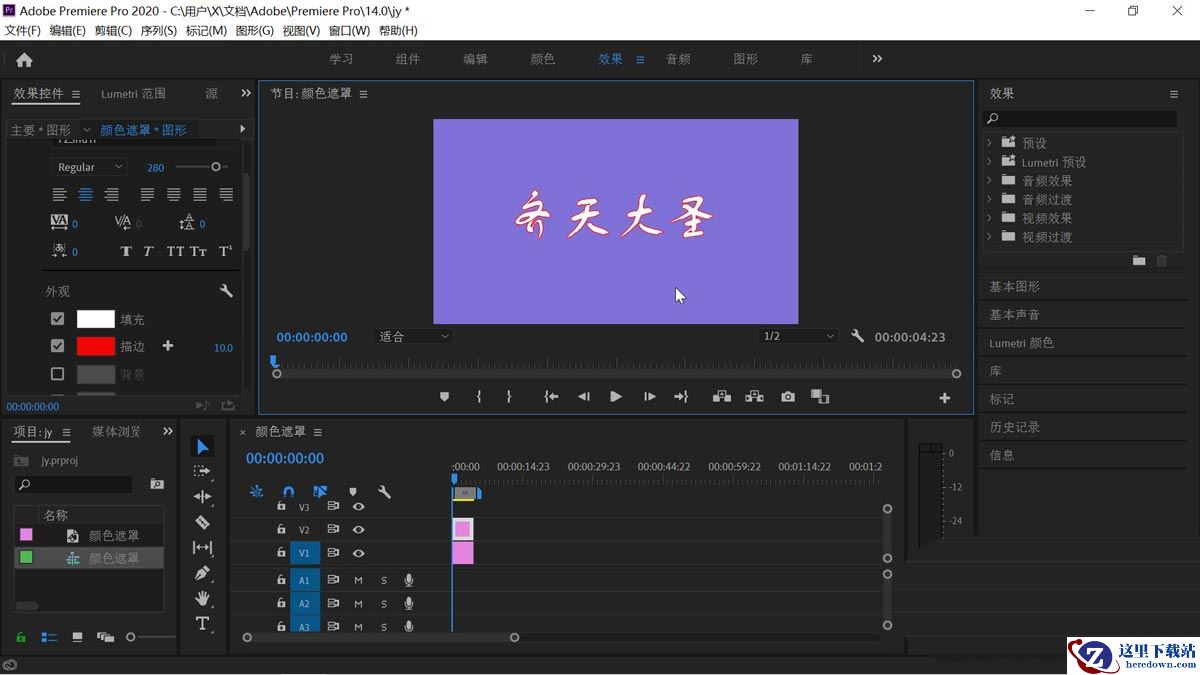
Task: Create new custom bin in Effects panel
Action: click(1139, 261)
